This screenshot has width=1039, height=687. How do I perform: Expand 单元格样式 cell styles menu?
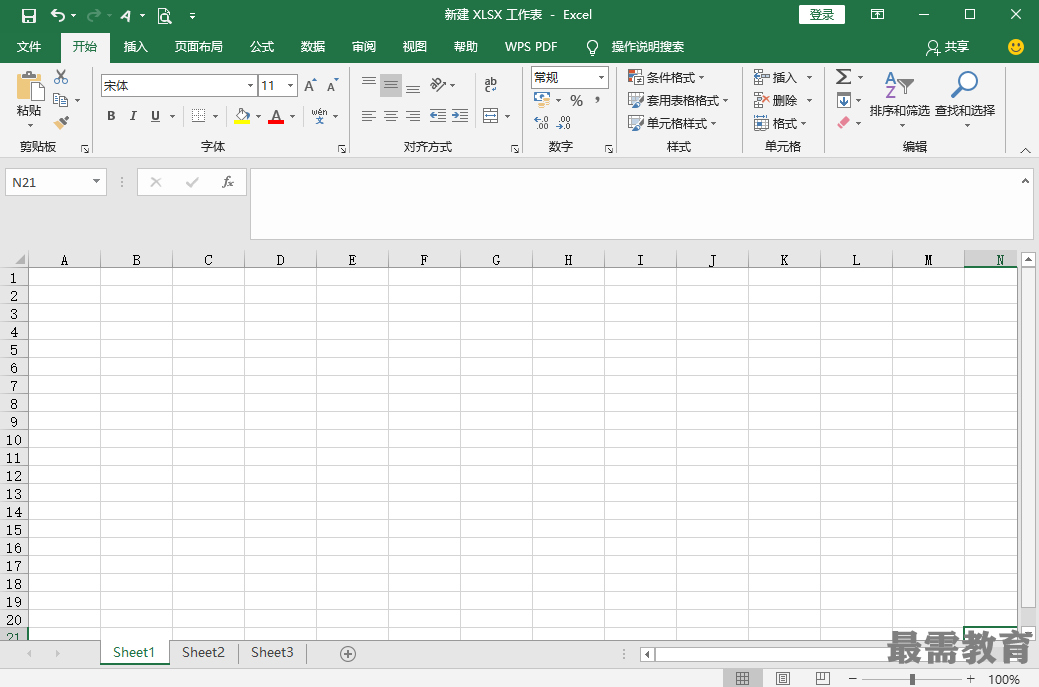[672, 123]
